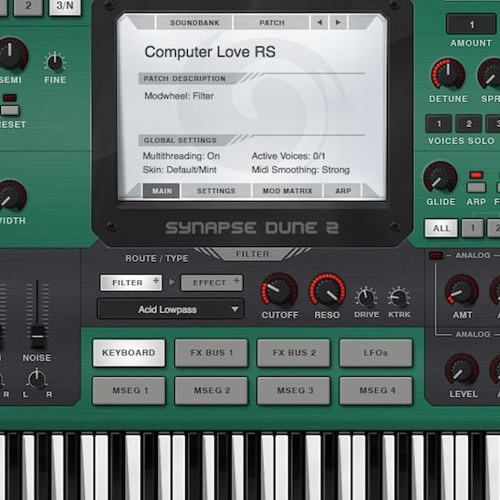
Task: Click the Computer Love RS patch name
Action: pos(210,52)
